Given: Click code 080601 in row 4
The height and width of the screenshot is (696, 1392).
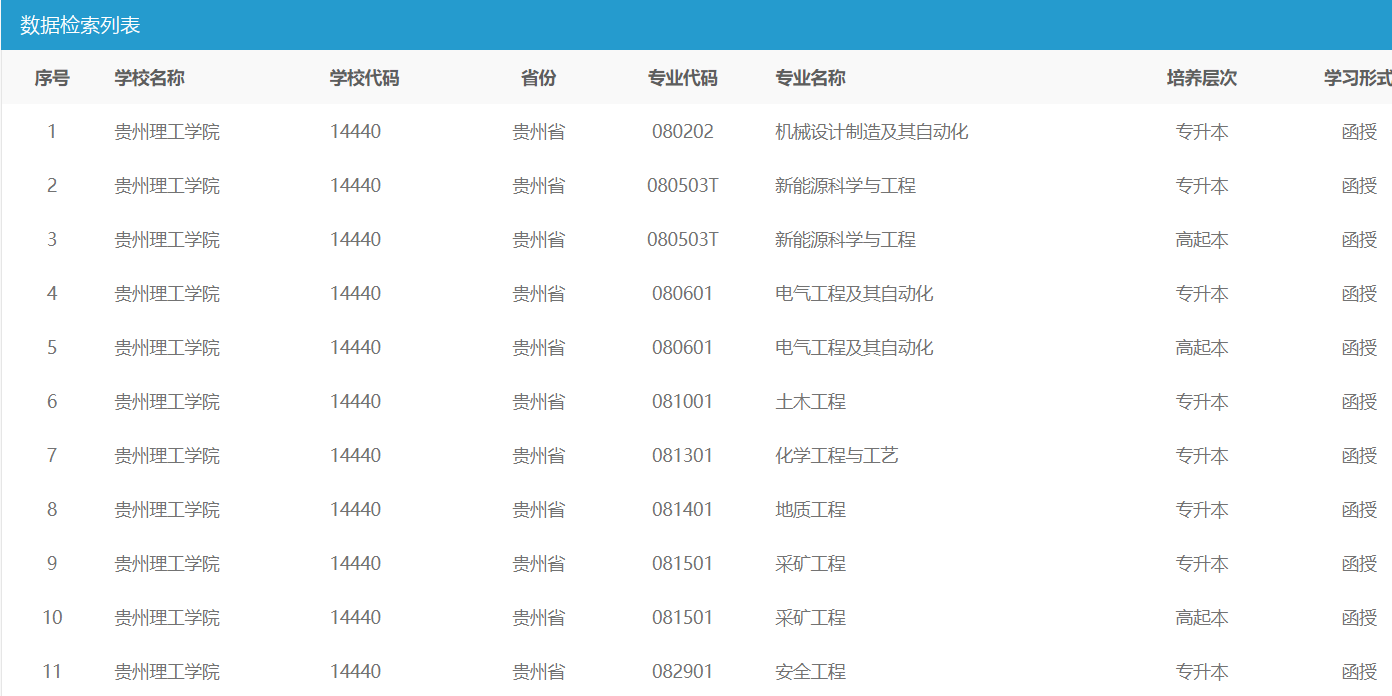Looking at the screenshot, I should 683,294.
